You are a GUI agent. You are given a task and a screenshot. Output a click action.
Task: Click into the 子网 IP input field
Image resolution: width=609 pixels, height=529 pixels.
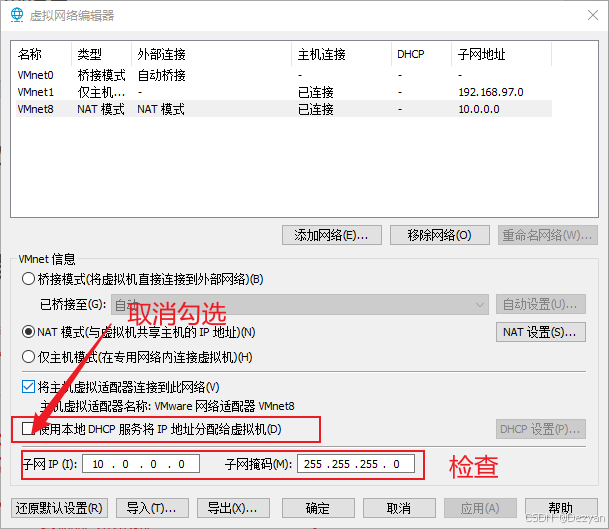pos(141,464)
